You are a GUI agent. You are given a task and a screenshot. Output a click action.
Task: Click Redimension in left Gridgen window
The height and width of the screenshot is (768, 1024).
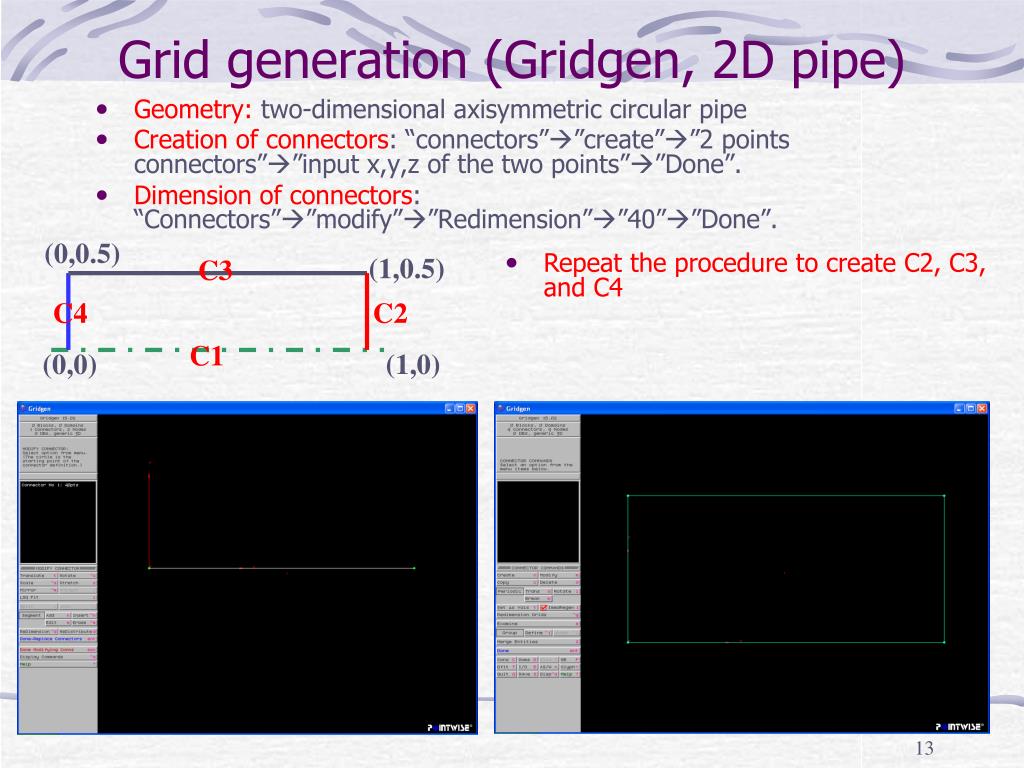click(x=39, y=632)
